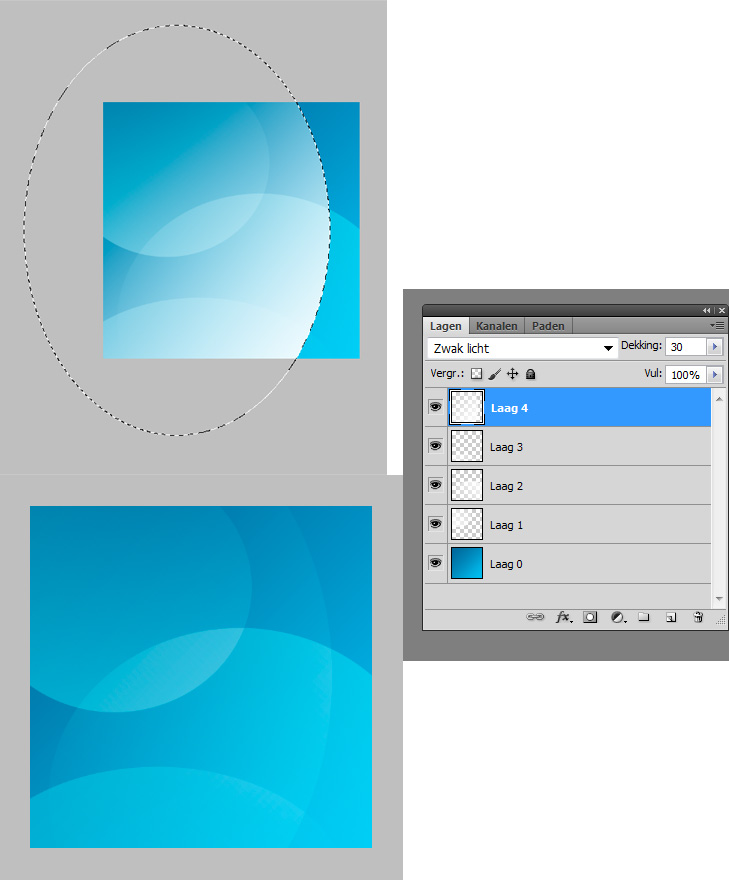Hide Laag 0 layer visibility
Viewport: 729px width, 880px height.
coord(435,562)
